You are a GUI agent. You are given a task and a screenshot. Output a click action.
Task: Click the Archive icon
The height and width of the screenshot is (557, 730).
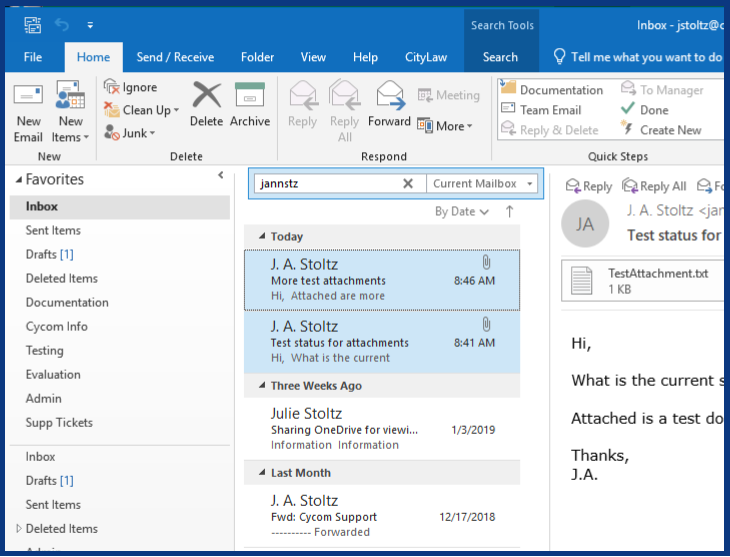point(250,95)
